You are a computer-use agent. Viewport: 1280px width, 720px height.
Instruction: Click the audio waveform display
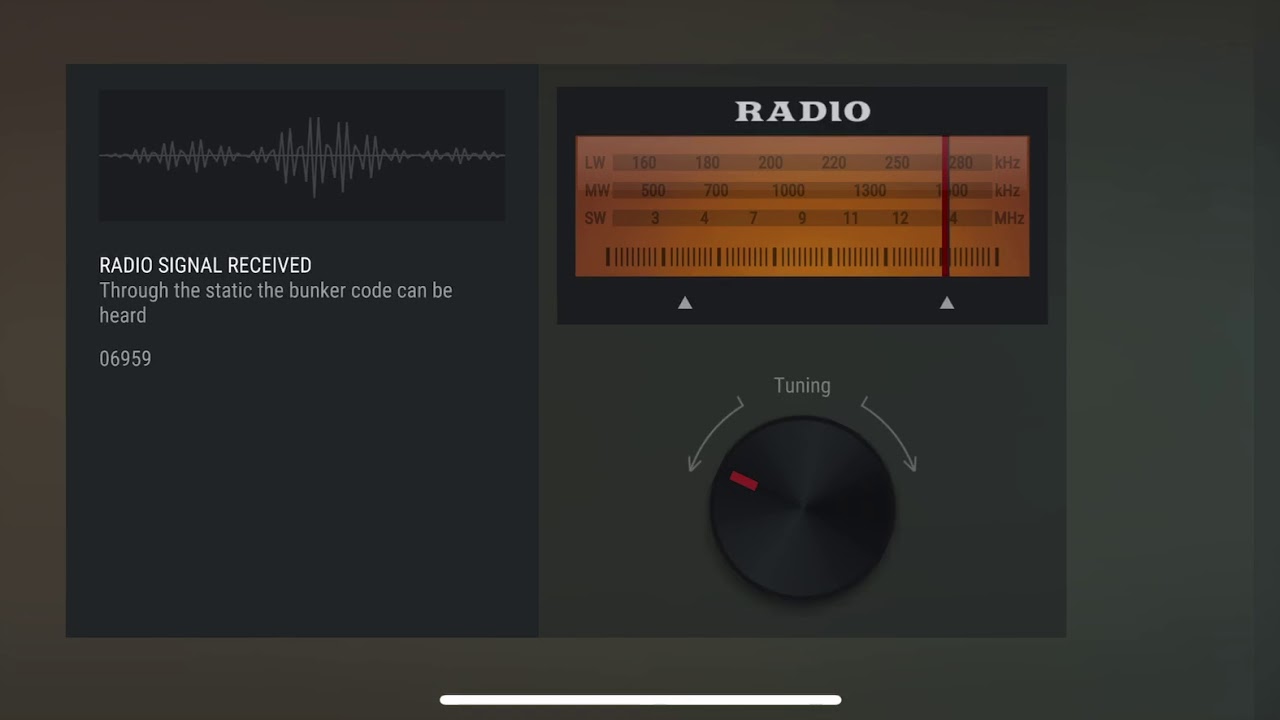click(x=302, y=155)
